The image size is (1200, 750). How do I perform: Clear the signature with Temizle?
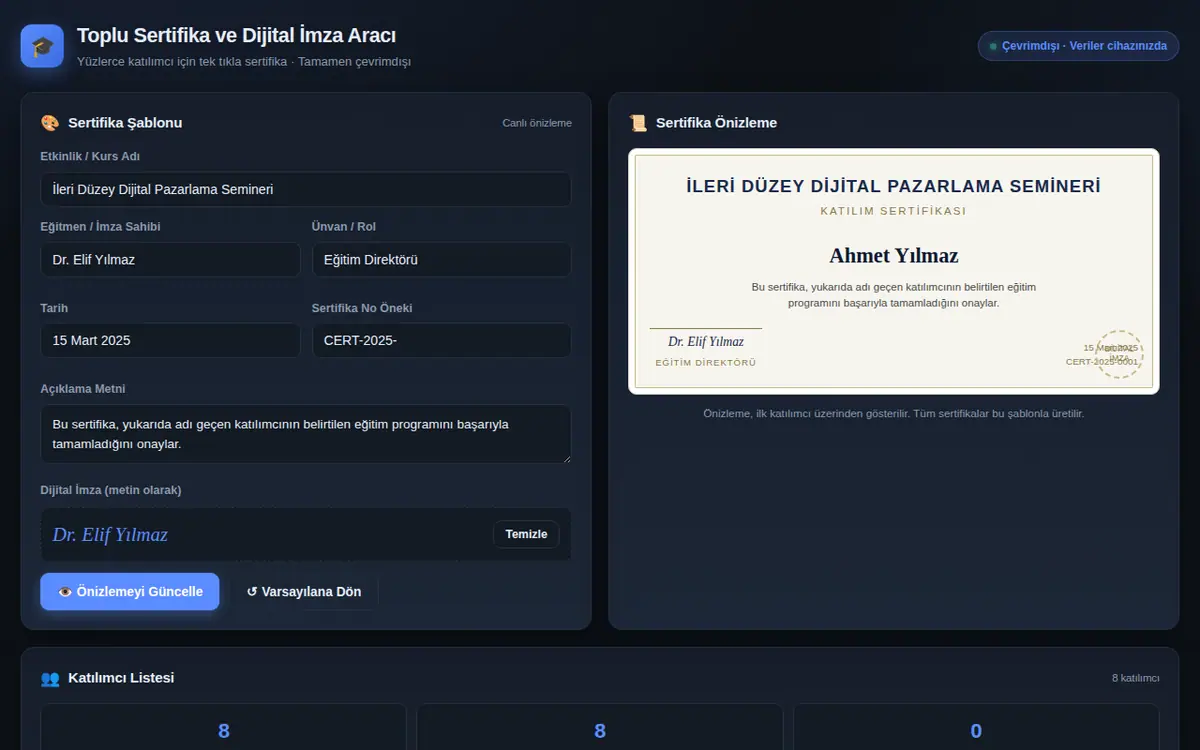tap(526, 534)
